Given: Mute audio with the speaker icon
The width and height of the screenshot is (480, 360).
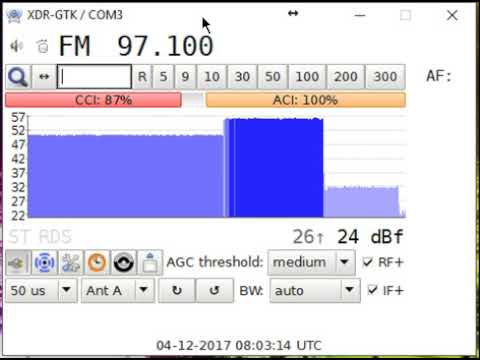Looking at the screenshot, I should [x=16, y=46].
